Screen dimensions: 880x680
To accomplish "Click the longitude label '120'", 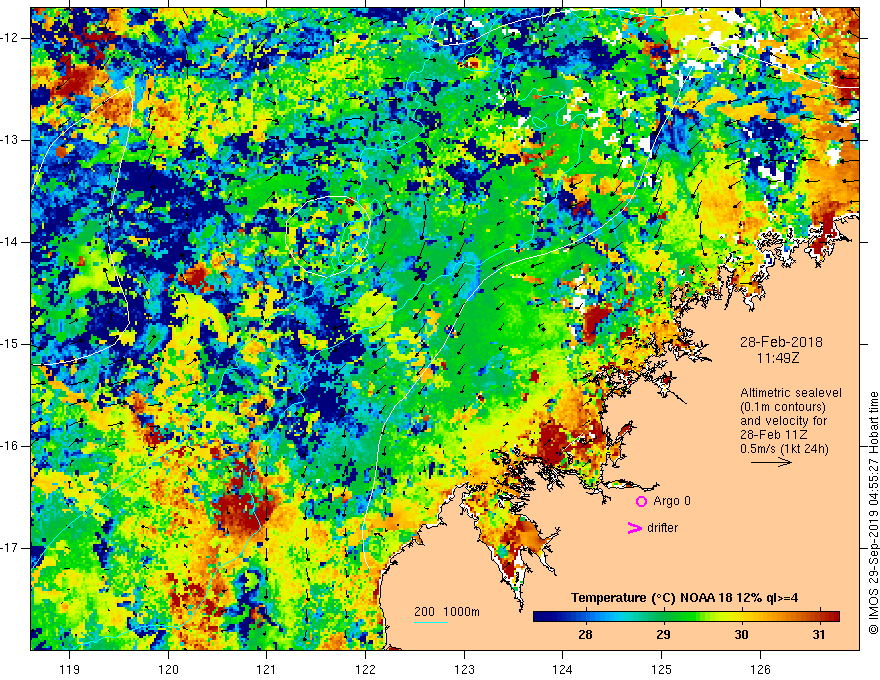I will pos(168,669).
